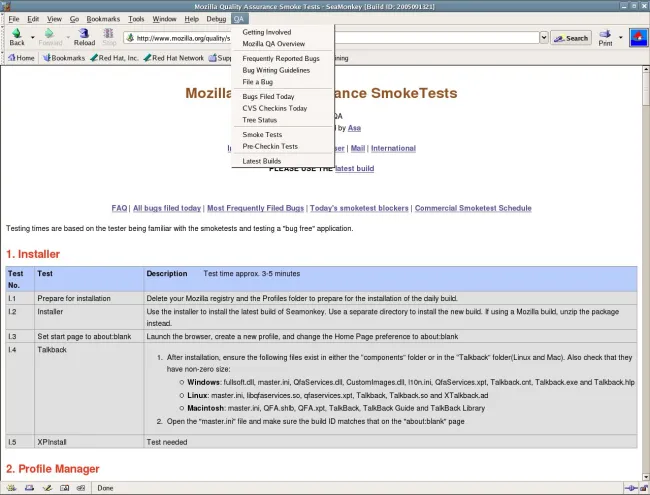The image size is (650, 495).
Task: Open the Back button history dropdown arrow
Action: (x=34, y=38)
